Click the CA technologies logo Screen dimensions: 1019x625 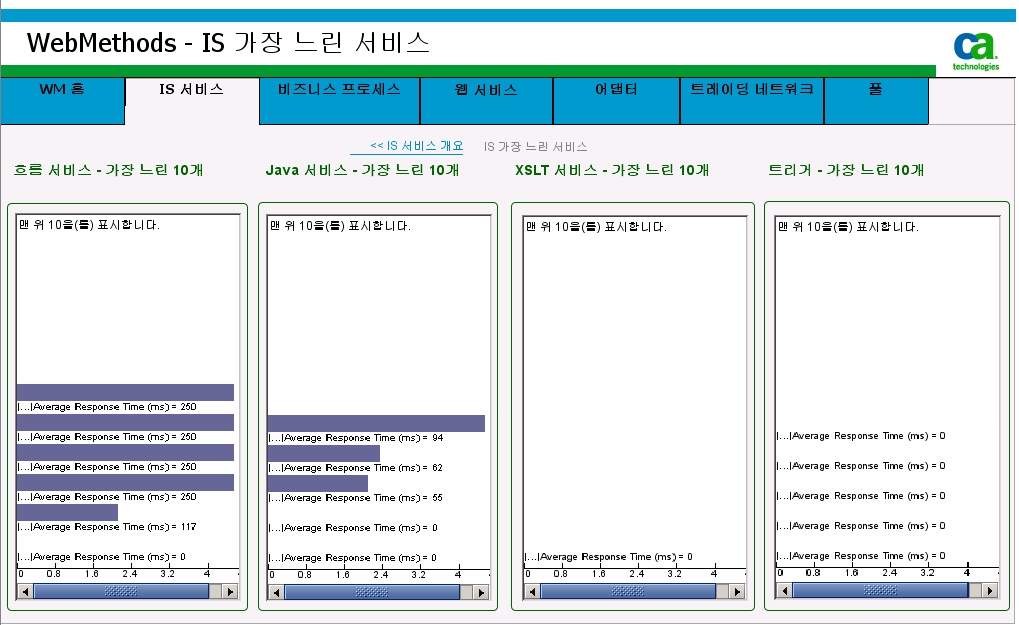(975, 51)
